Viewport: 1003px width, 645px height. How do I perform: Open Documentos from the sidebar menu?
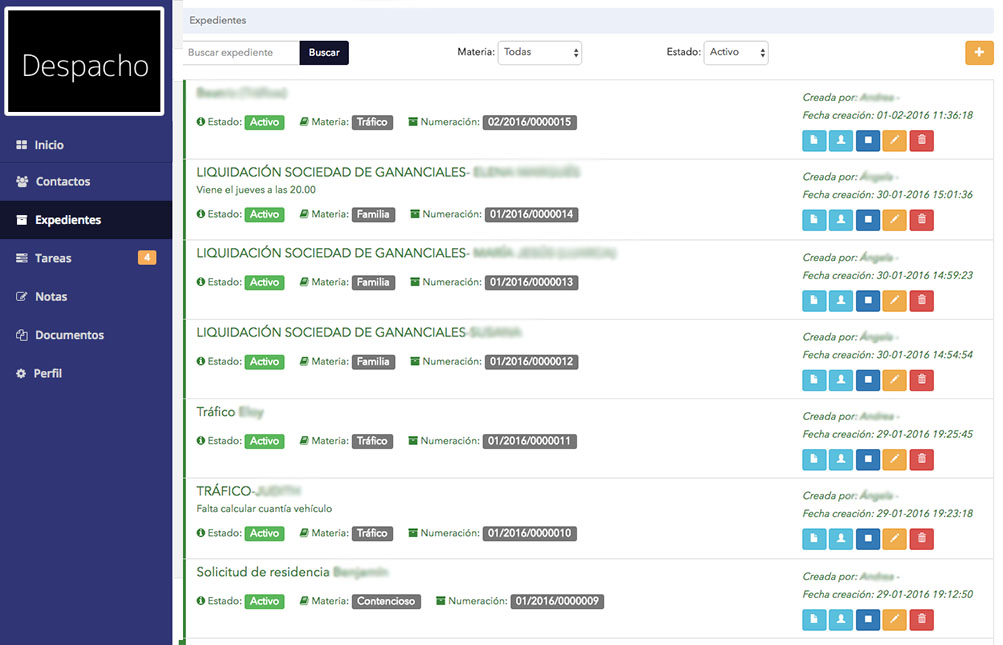point(69,335)
